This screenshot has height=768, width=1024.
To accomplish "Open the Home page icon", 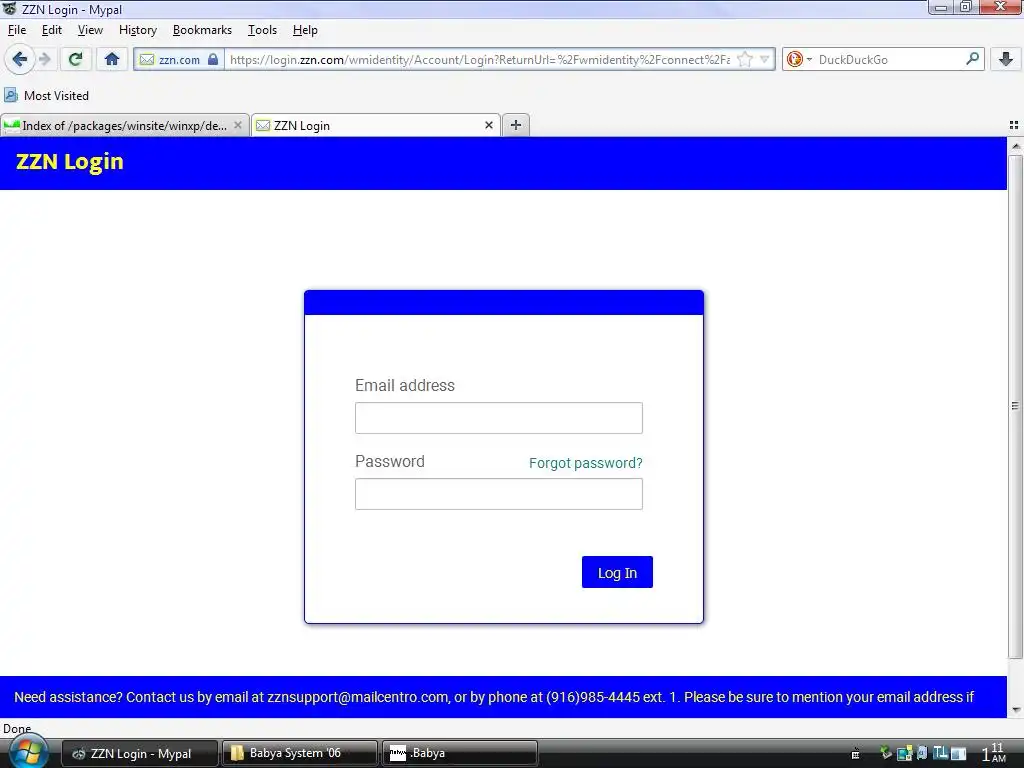I will click(x=112, y=59).
